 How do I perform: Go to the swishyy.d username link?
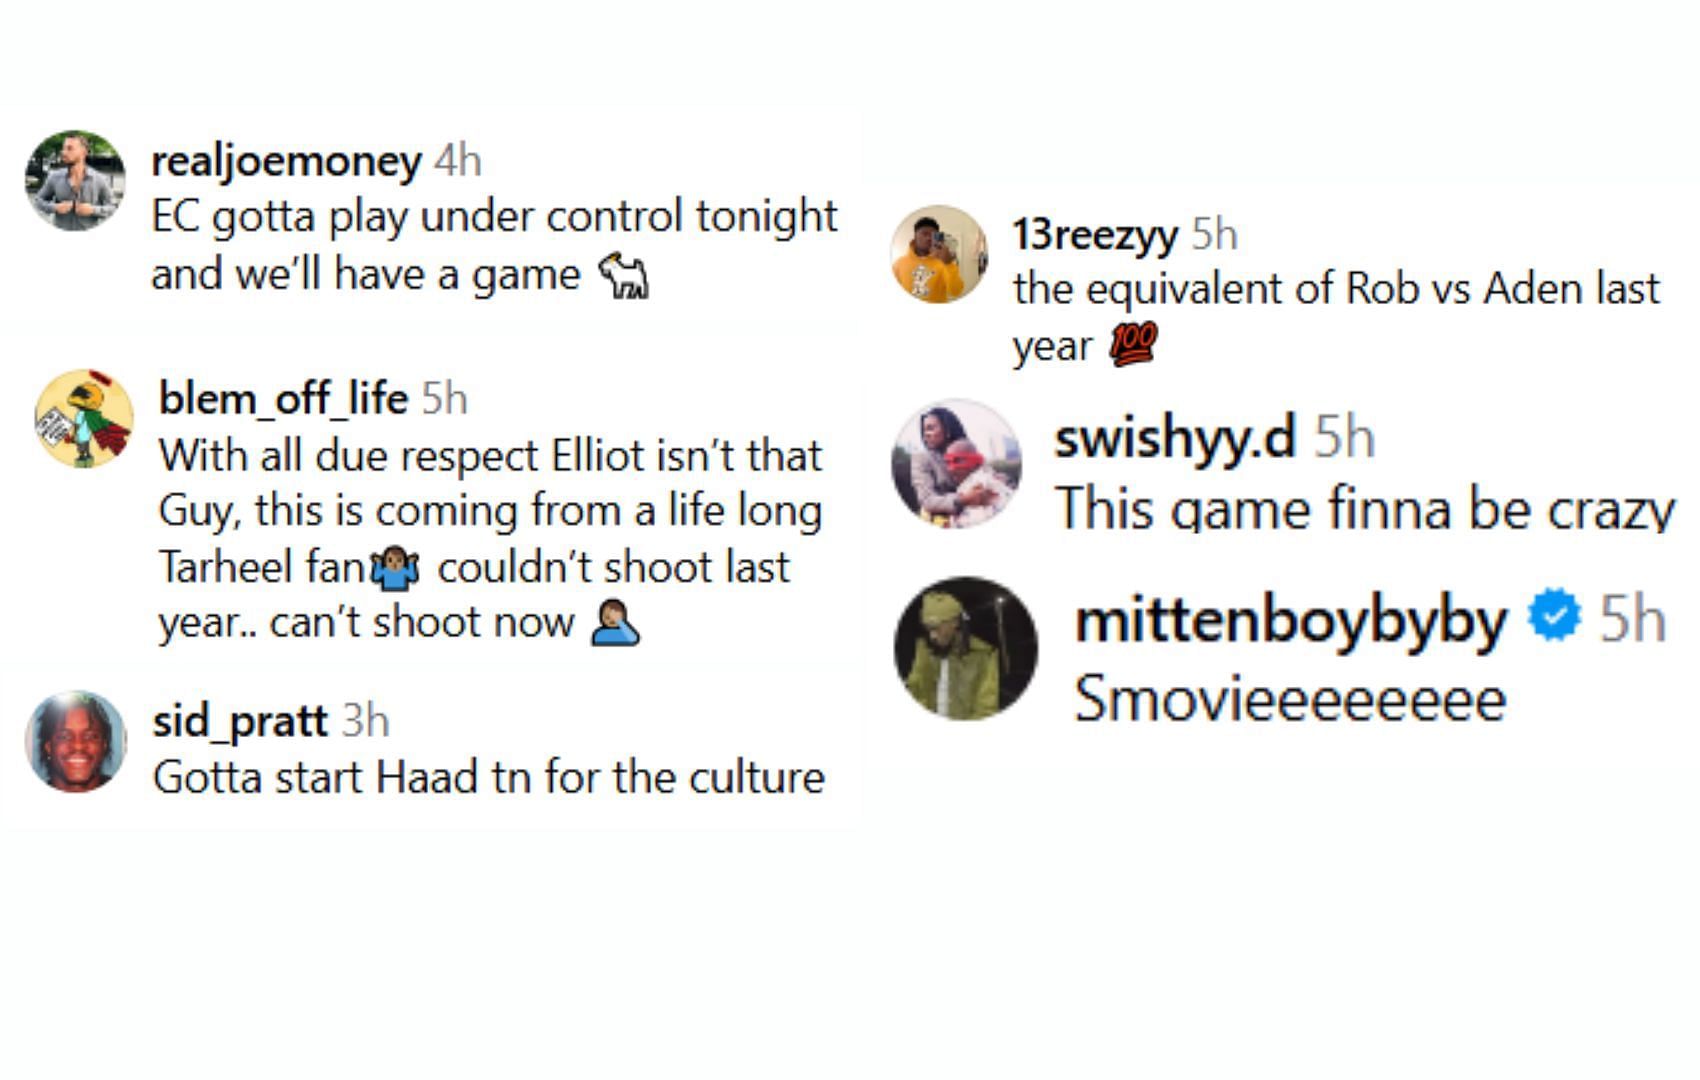(x=1175, y=437)
